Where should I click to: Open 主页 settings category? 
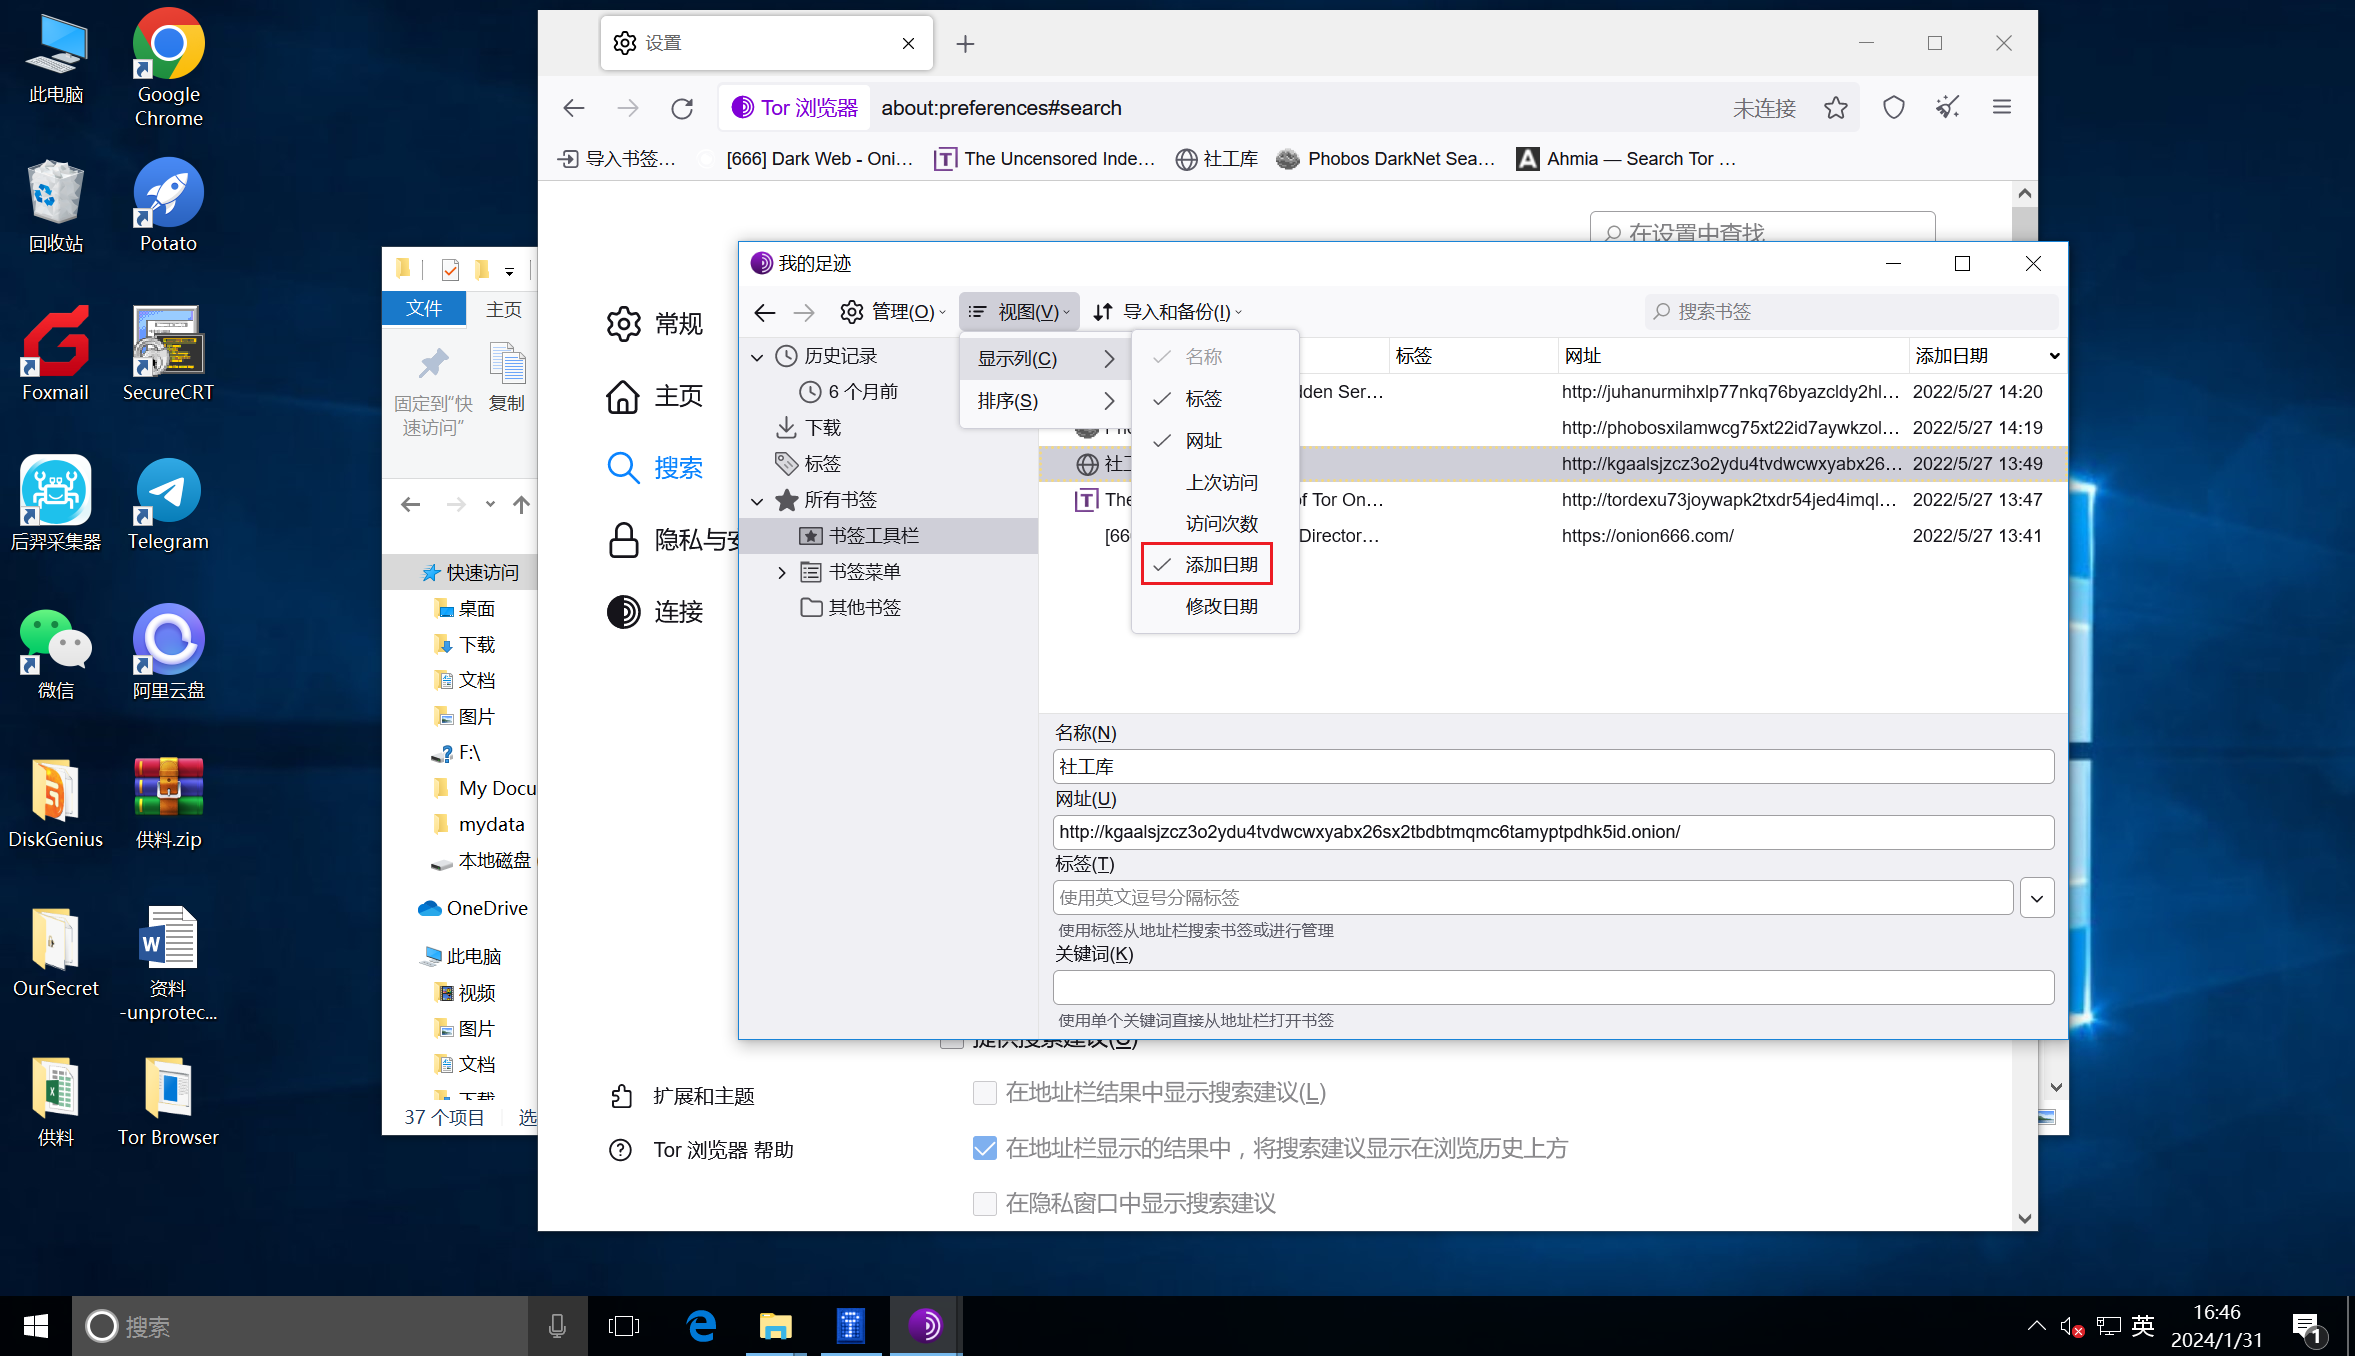click(x=655, y=396)
